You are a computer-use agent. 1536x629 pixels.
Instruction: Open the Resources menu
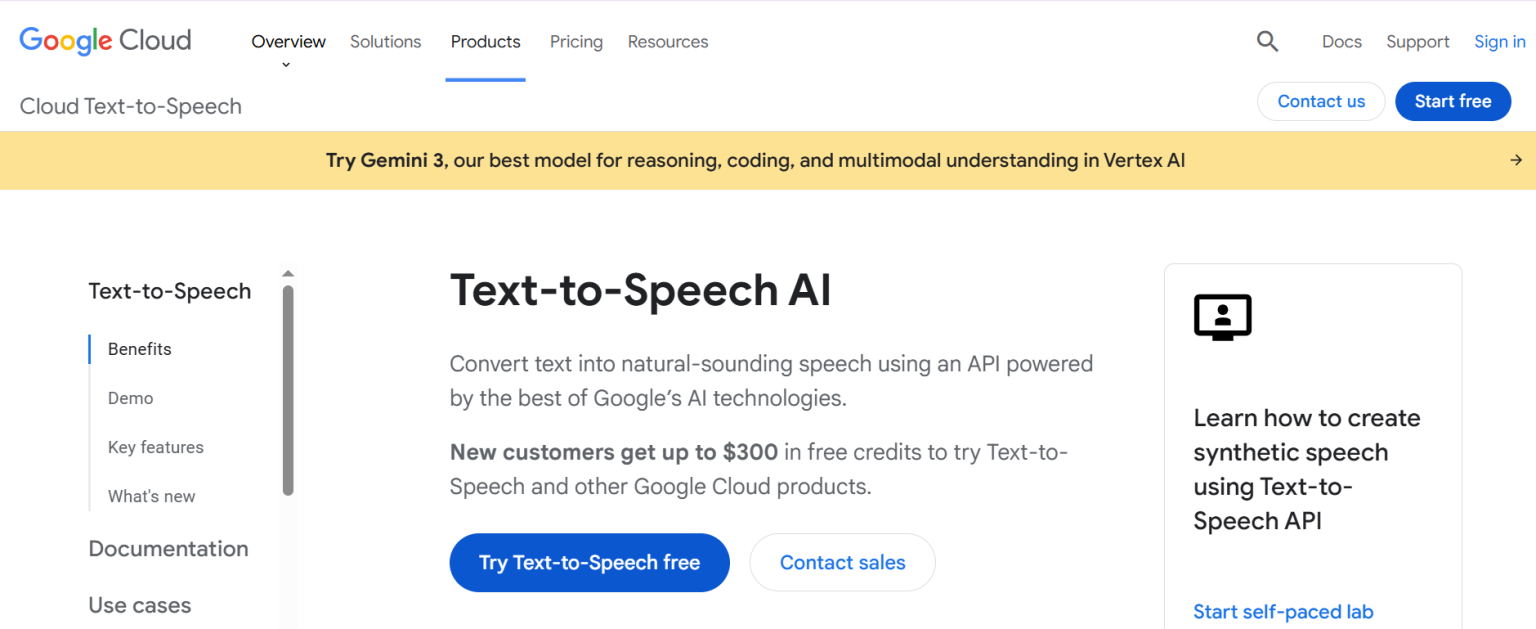pos(667,42)
